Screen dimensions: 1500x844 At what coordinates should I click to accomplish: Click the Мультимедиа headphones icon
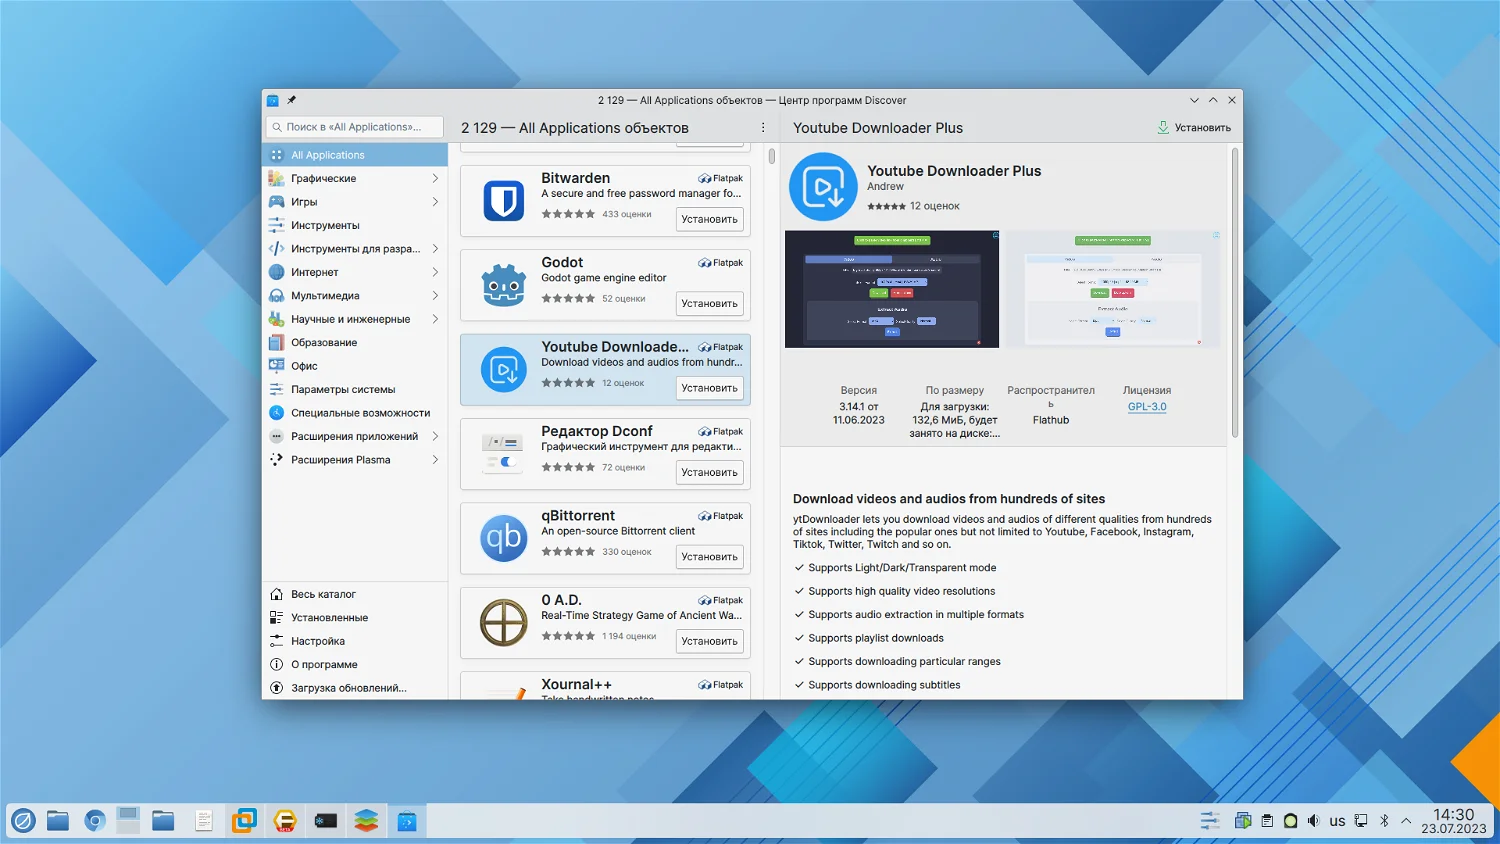tap(277, 296)
